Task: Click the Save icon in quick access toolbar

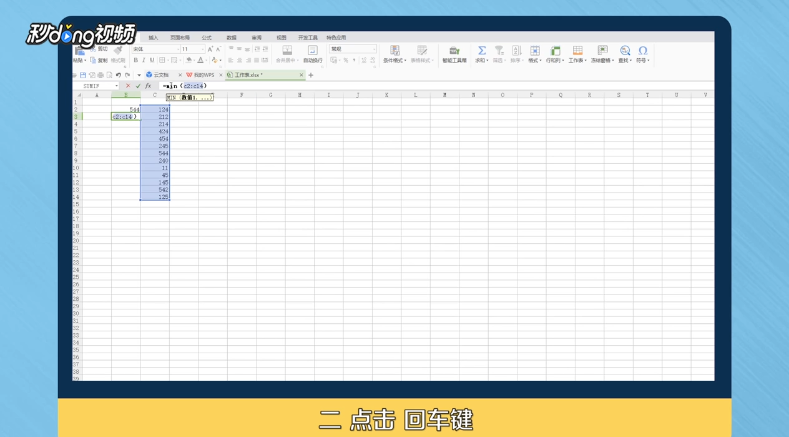Action: (84, 75)
